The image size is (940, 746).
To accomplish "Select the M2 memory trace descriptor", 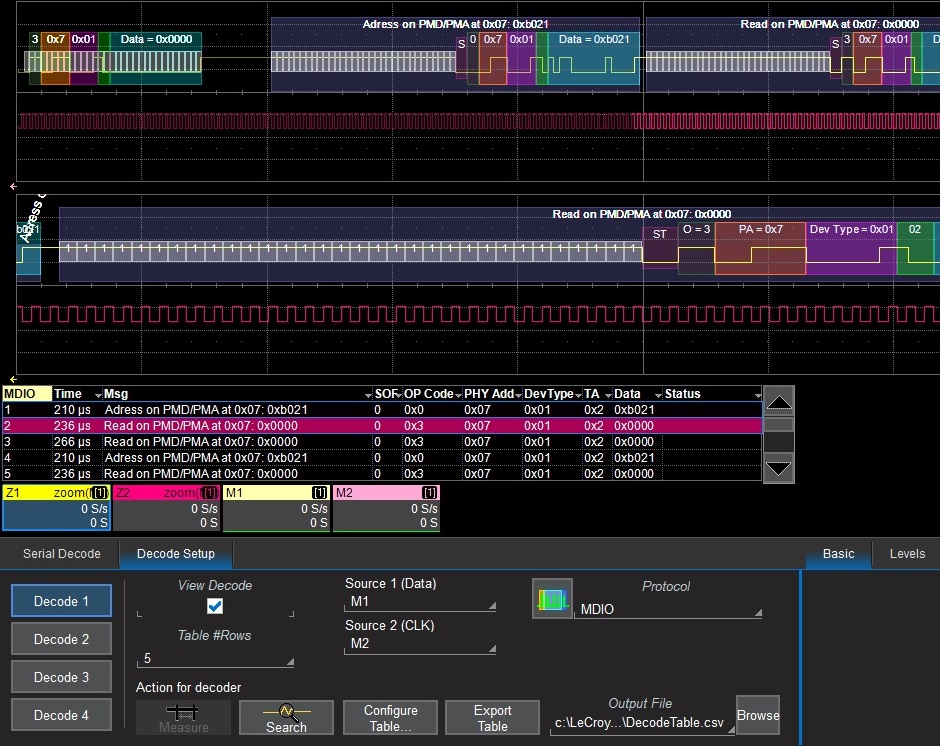I will 386,508.
